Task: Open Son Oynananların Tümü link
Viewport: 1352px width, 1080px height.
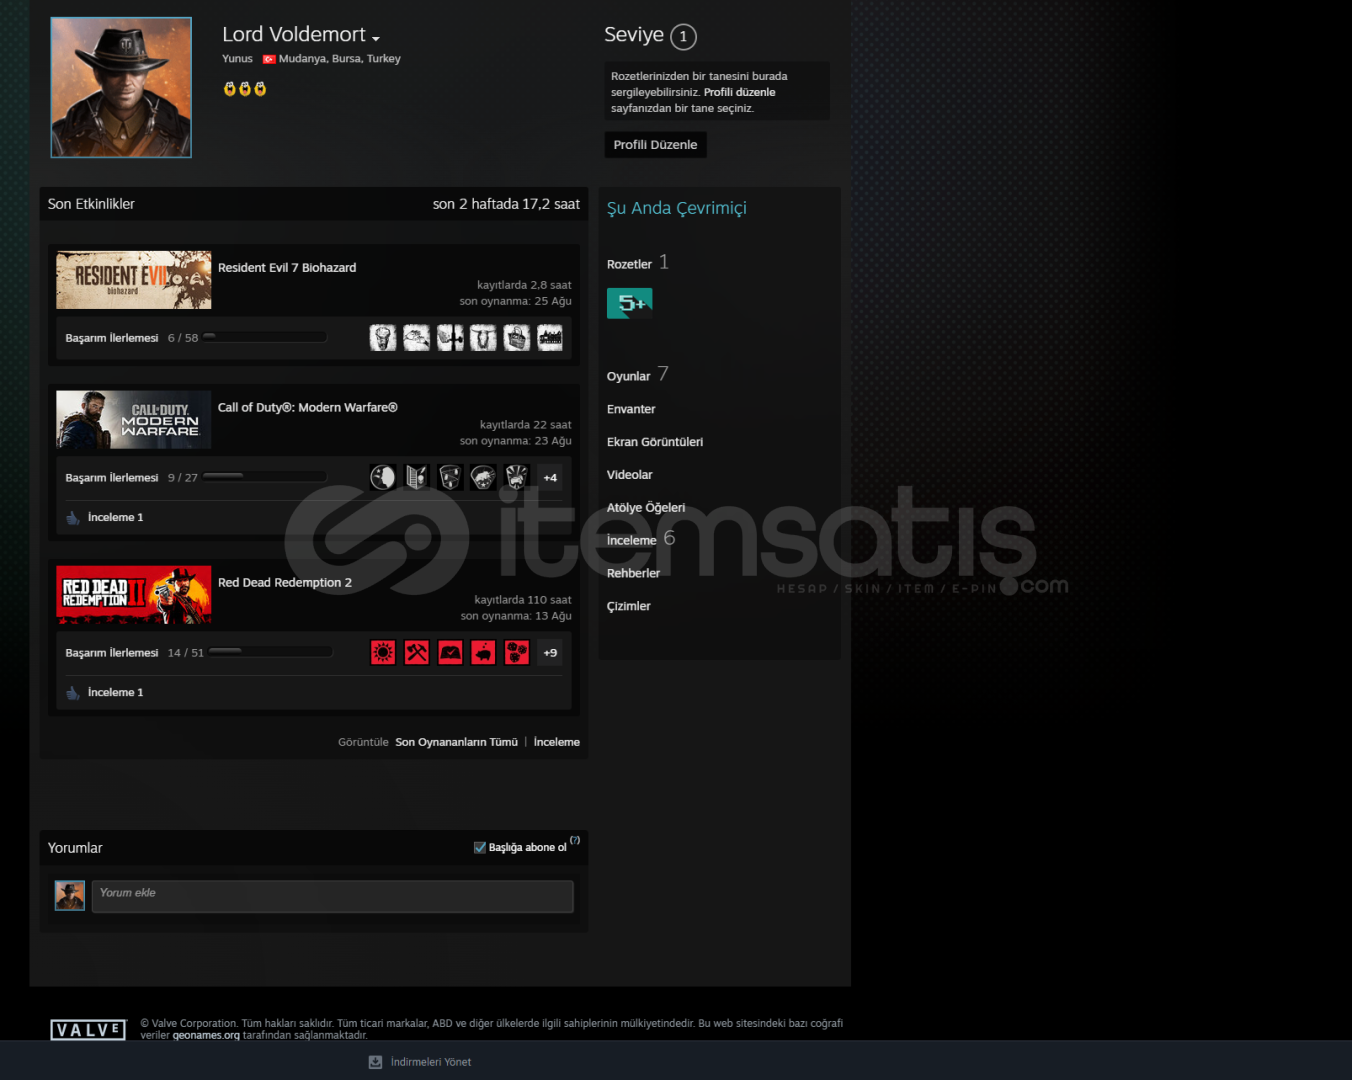Action: [456, 742]
